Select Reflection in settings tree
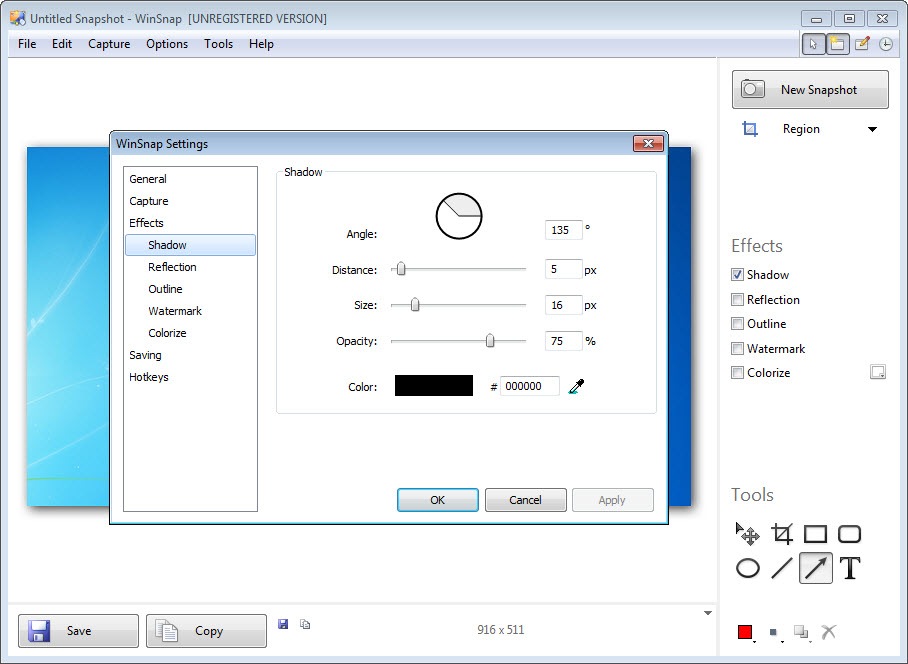908x664 pixels. point(172,267)
